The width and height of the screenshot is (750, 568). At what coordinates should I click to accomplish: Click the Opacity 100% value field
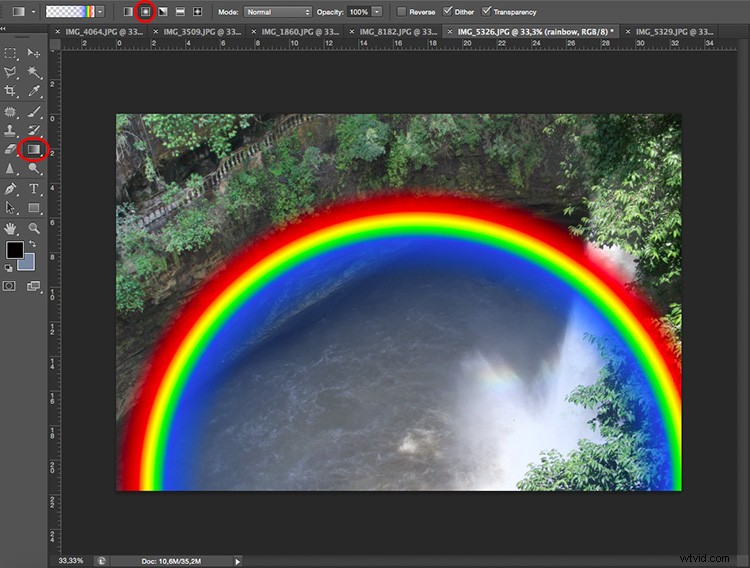tap(358, 12)
